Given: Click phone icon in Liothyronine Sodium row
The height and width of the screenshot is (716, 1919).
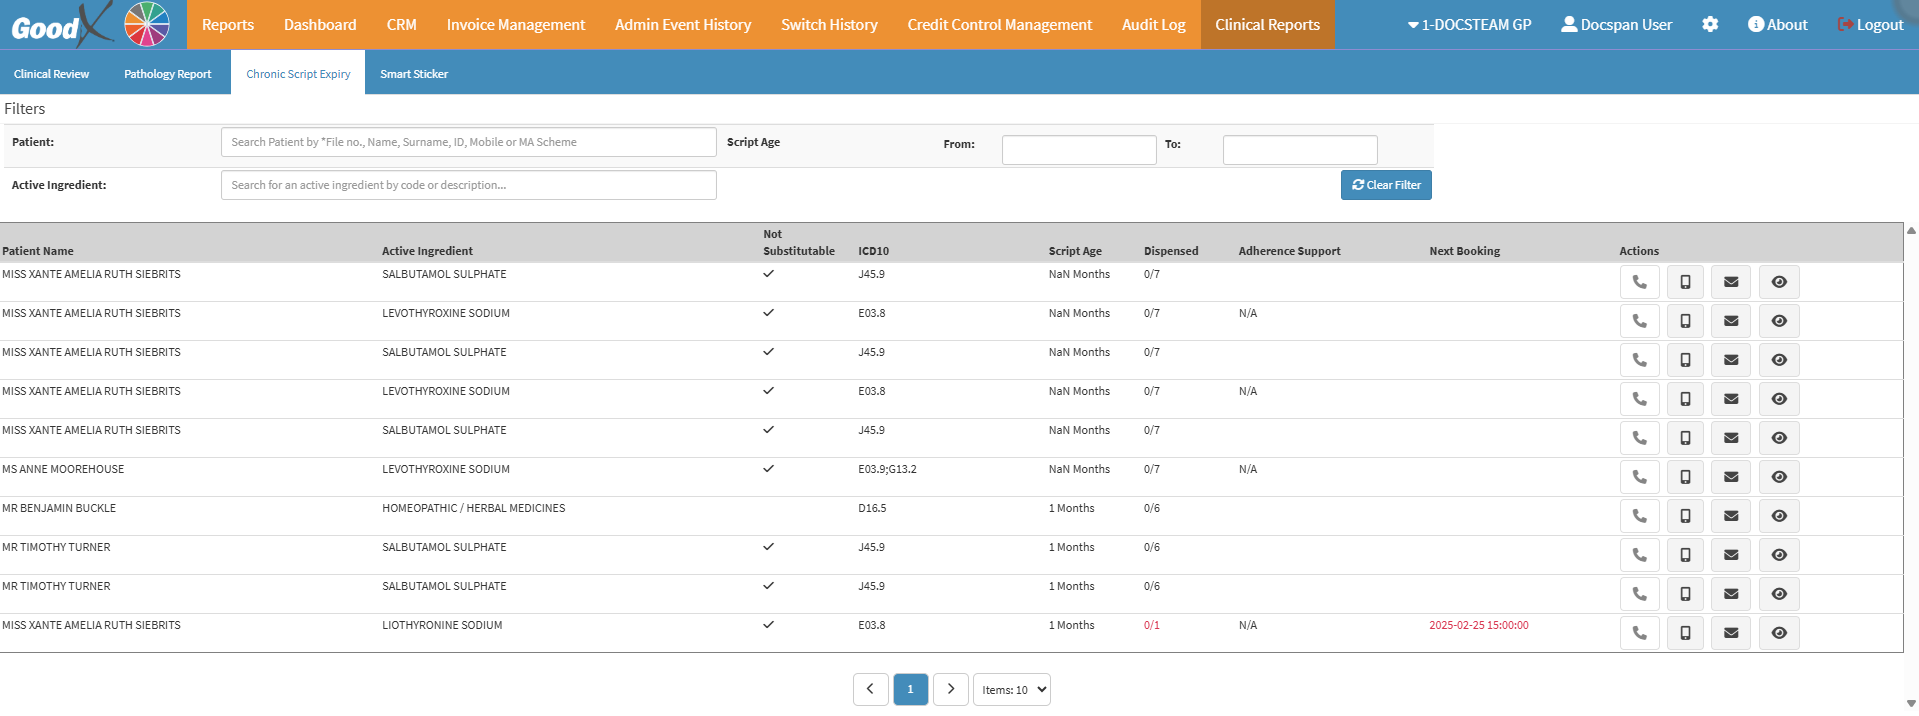Looking at the screenshot, I should pyautogui.click(x=1639, y=633).
